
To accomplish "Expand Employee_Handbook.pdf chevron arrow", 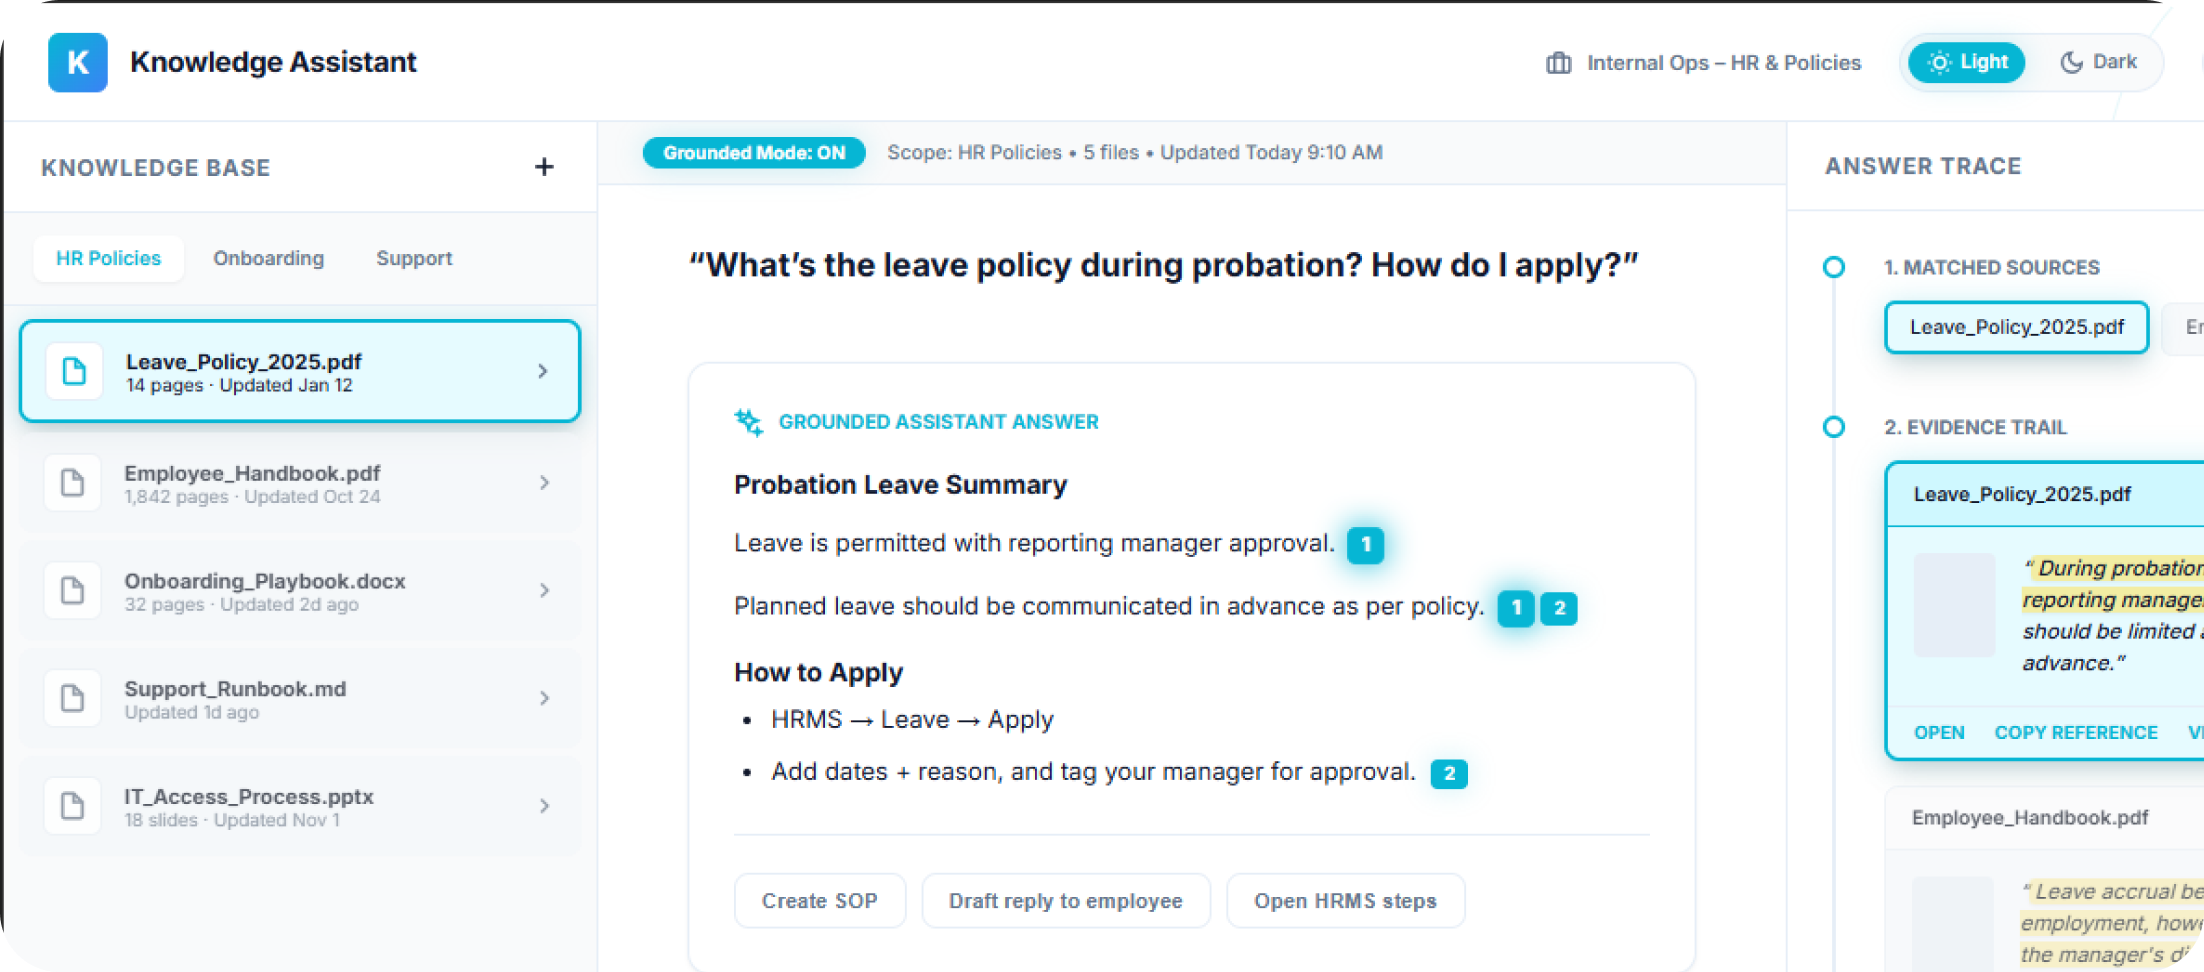I will pos(544,483).
